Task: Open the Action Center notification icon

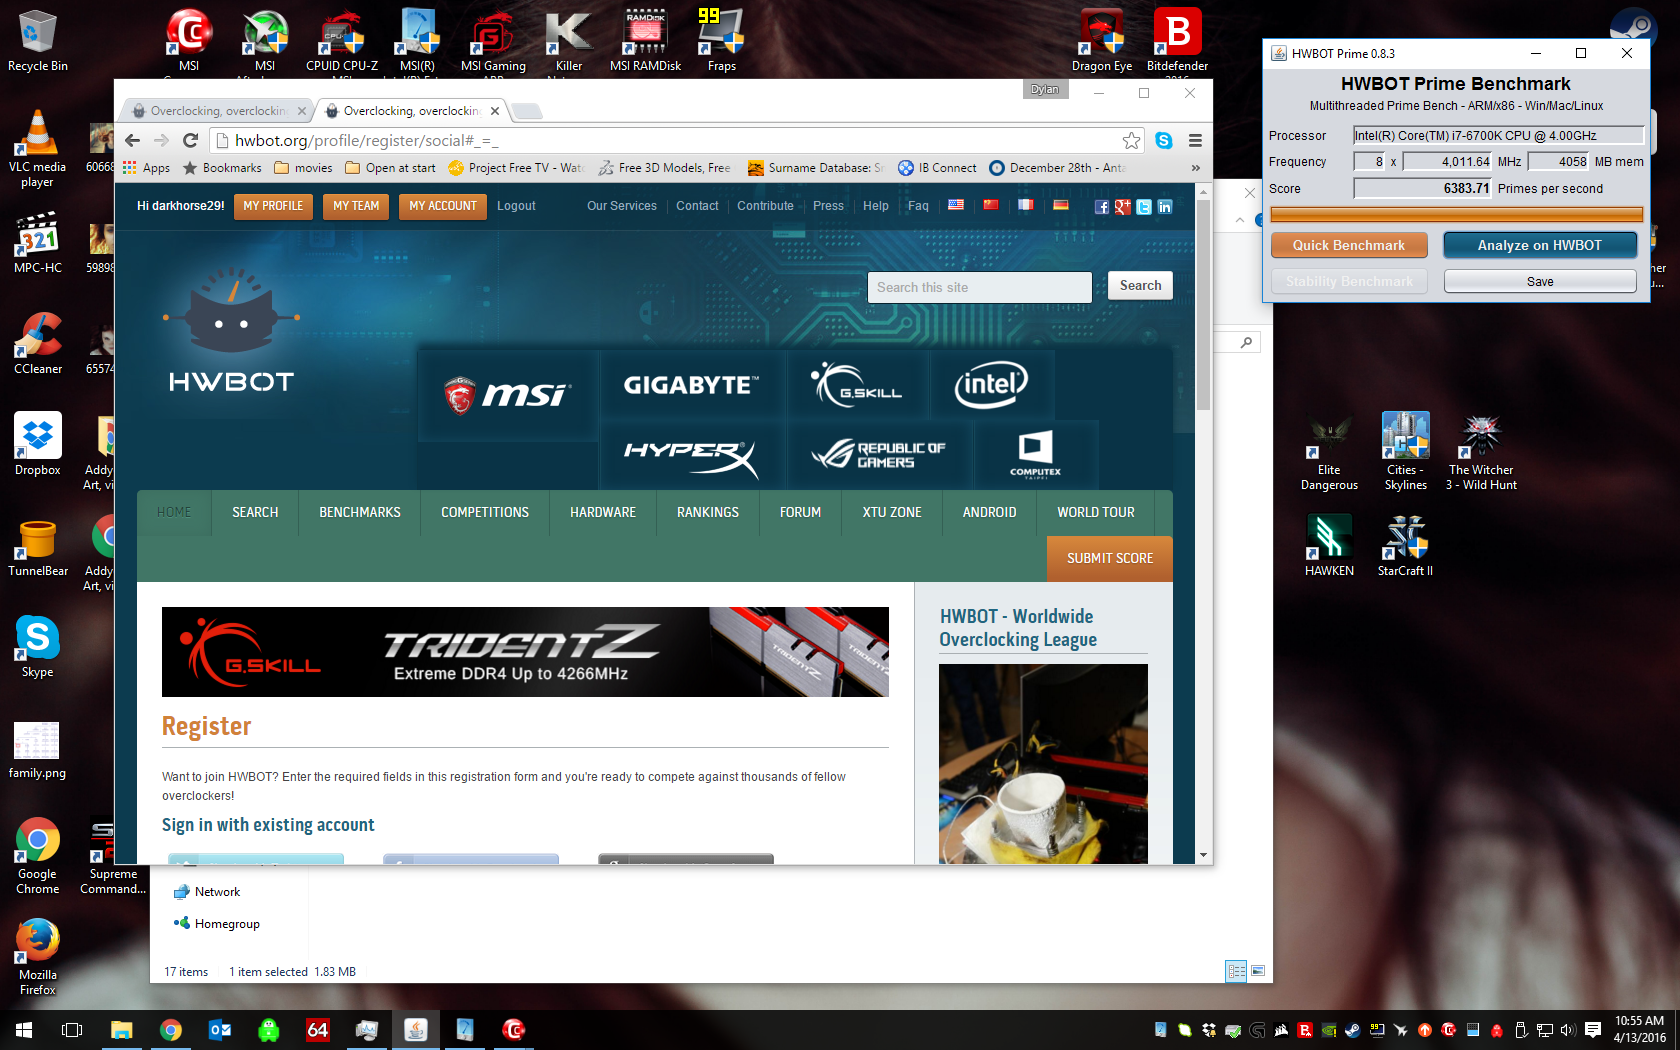Action: point(1593,1030)
